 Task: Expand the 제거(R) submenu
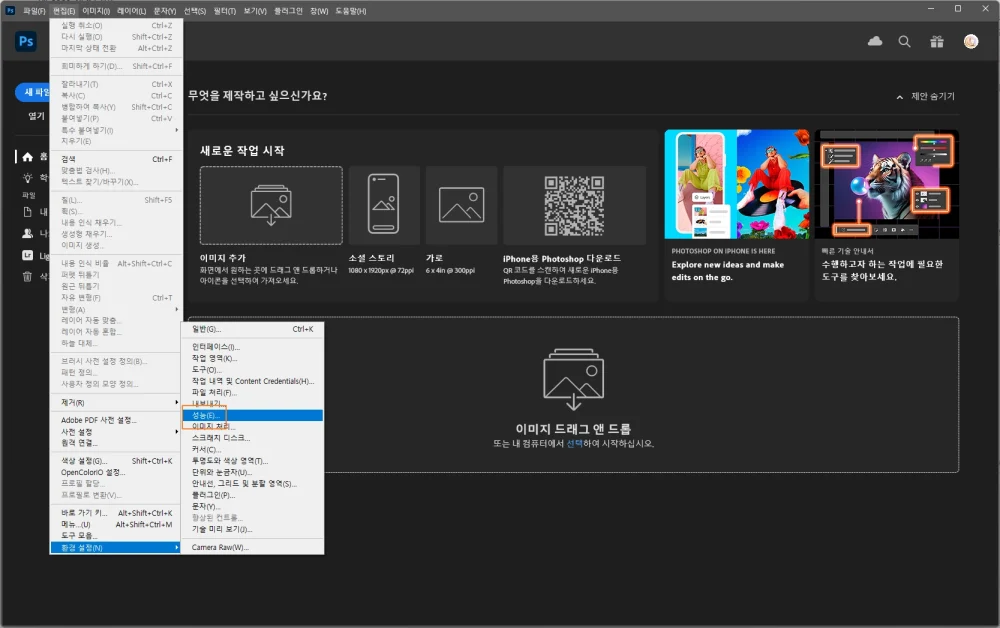pos(115,402)
